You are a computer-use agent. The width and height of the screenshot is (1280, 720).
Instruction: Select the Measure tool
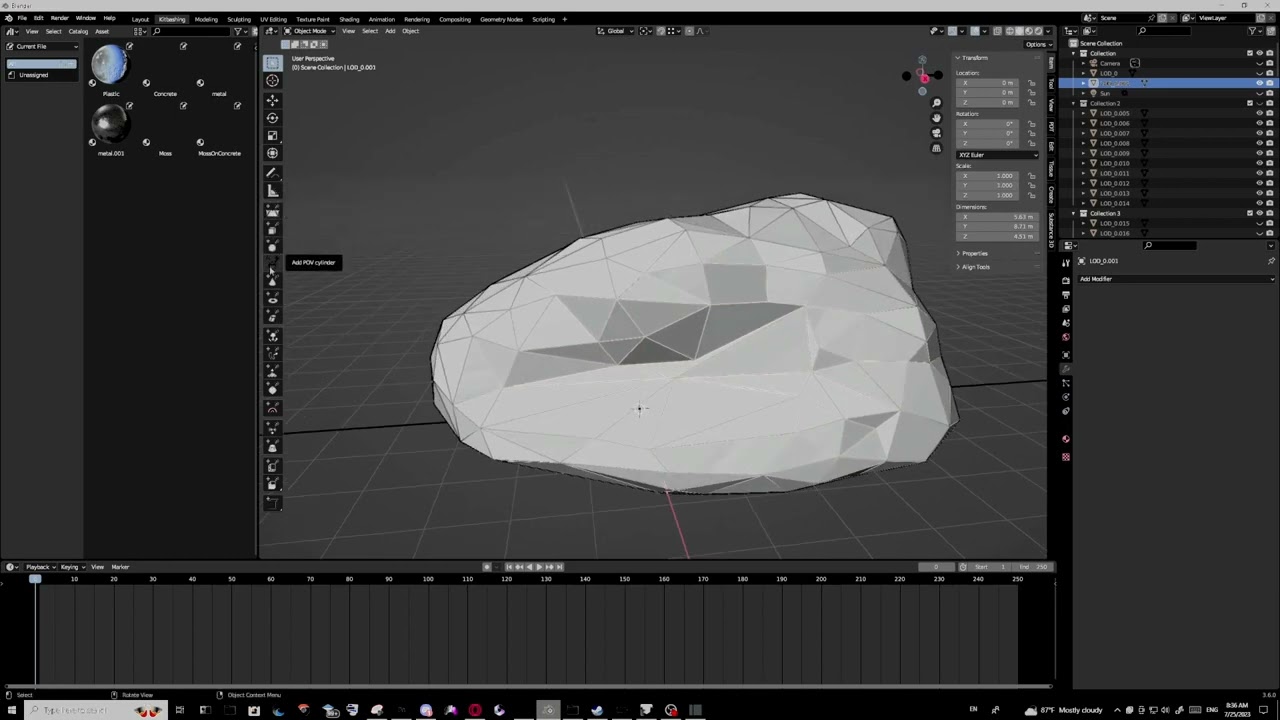point(272,191)
